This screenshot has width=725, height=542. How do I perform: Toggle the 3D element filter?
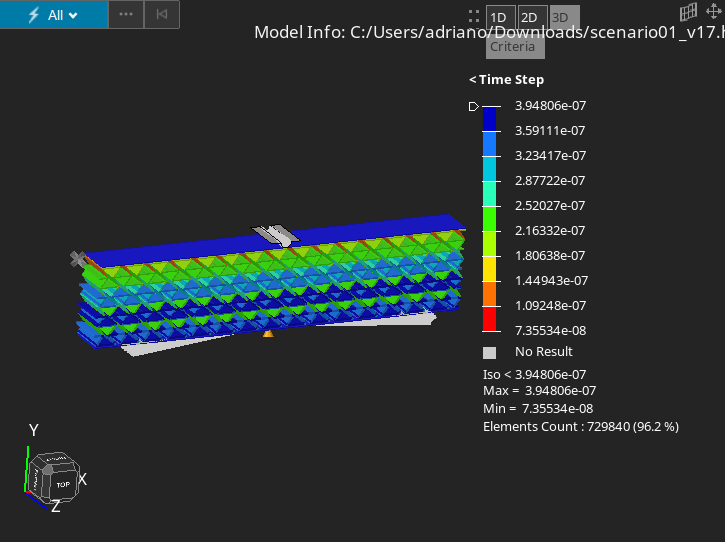(x=564, y=18)
